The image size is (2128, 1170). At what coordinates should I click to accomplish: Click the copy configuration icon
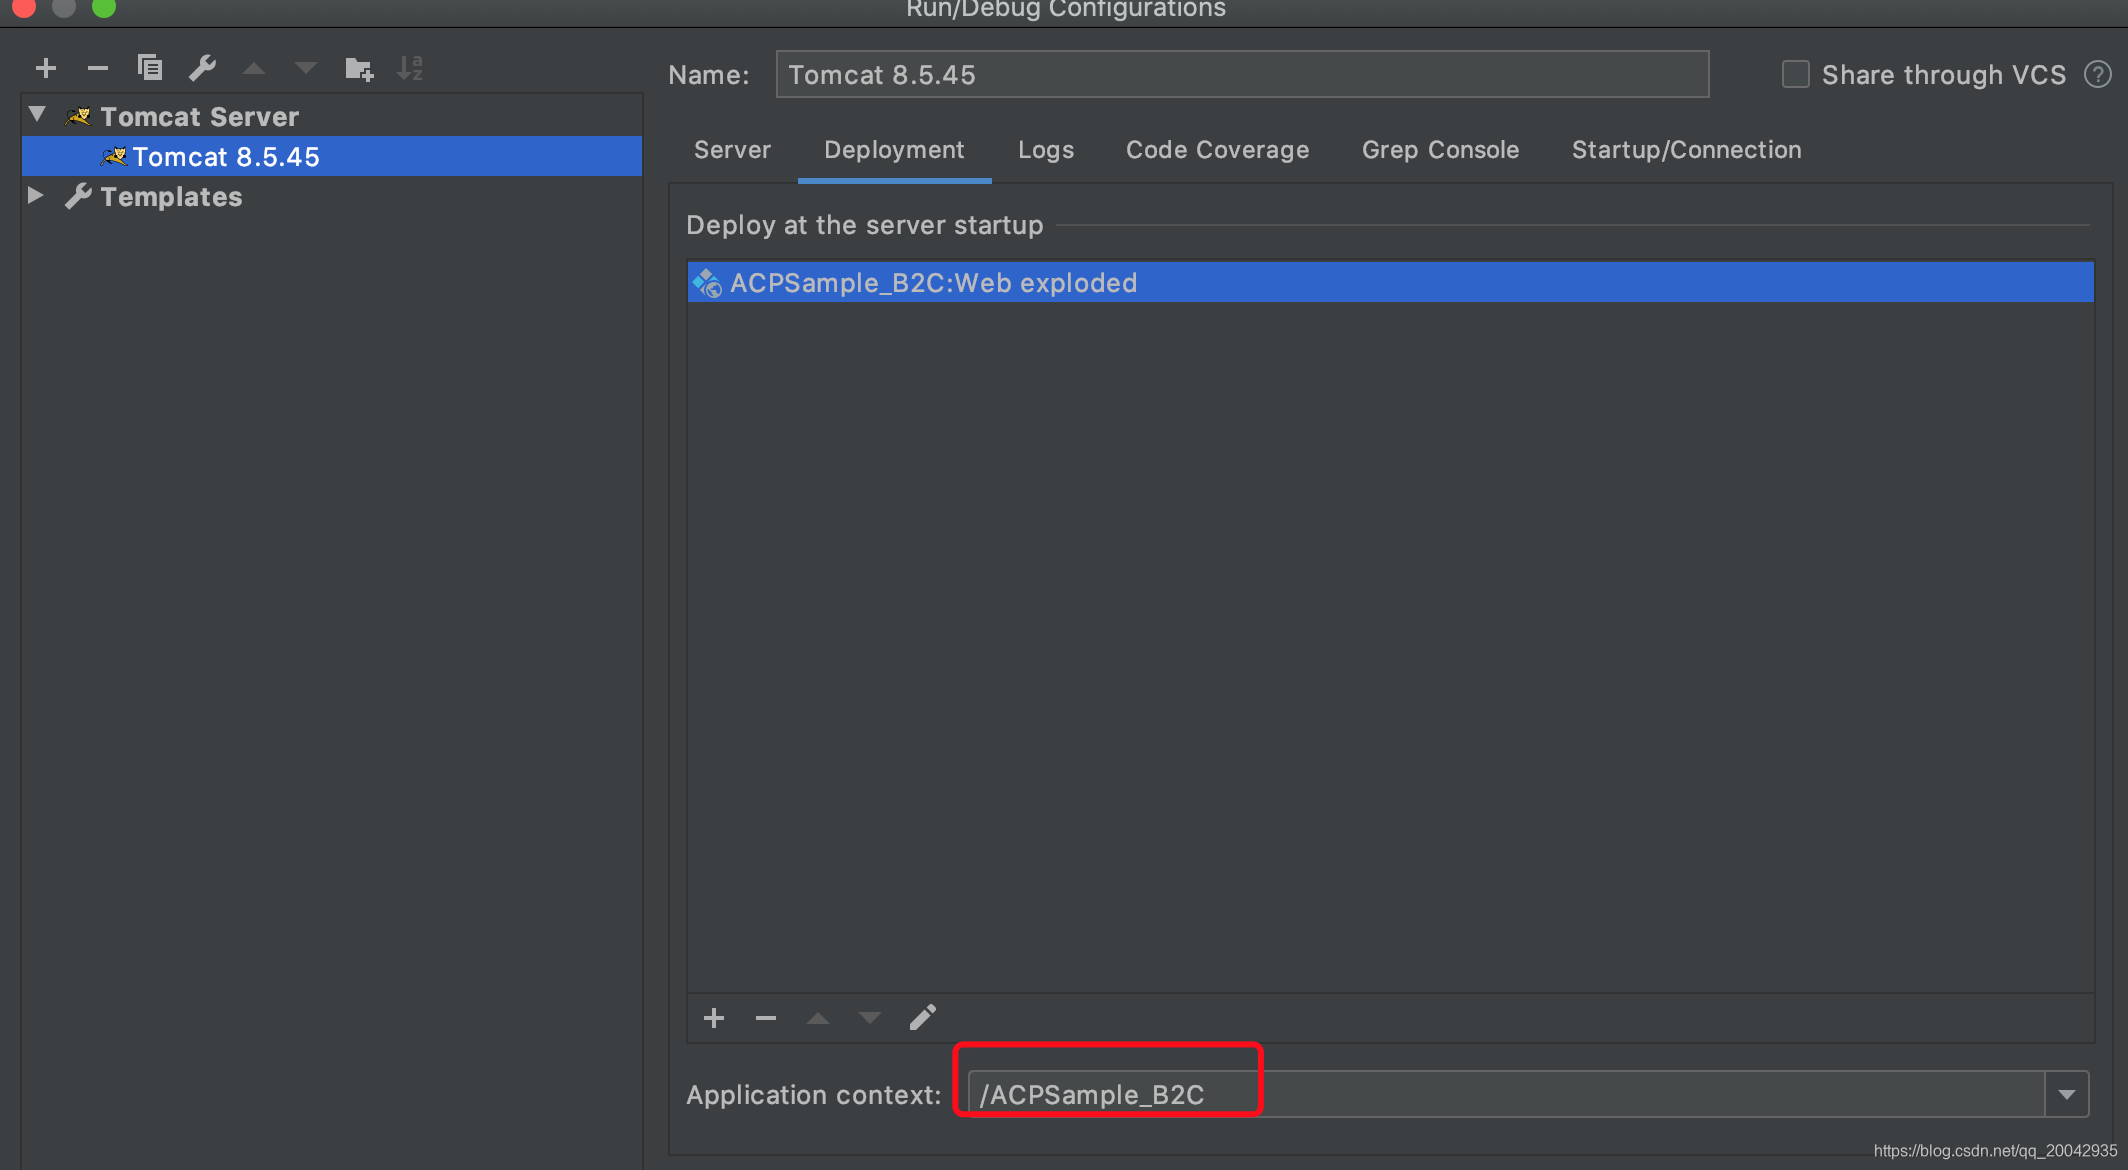coord(150,68)
